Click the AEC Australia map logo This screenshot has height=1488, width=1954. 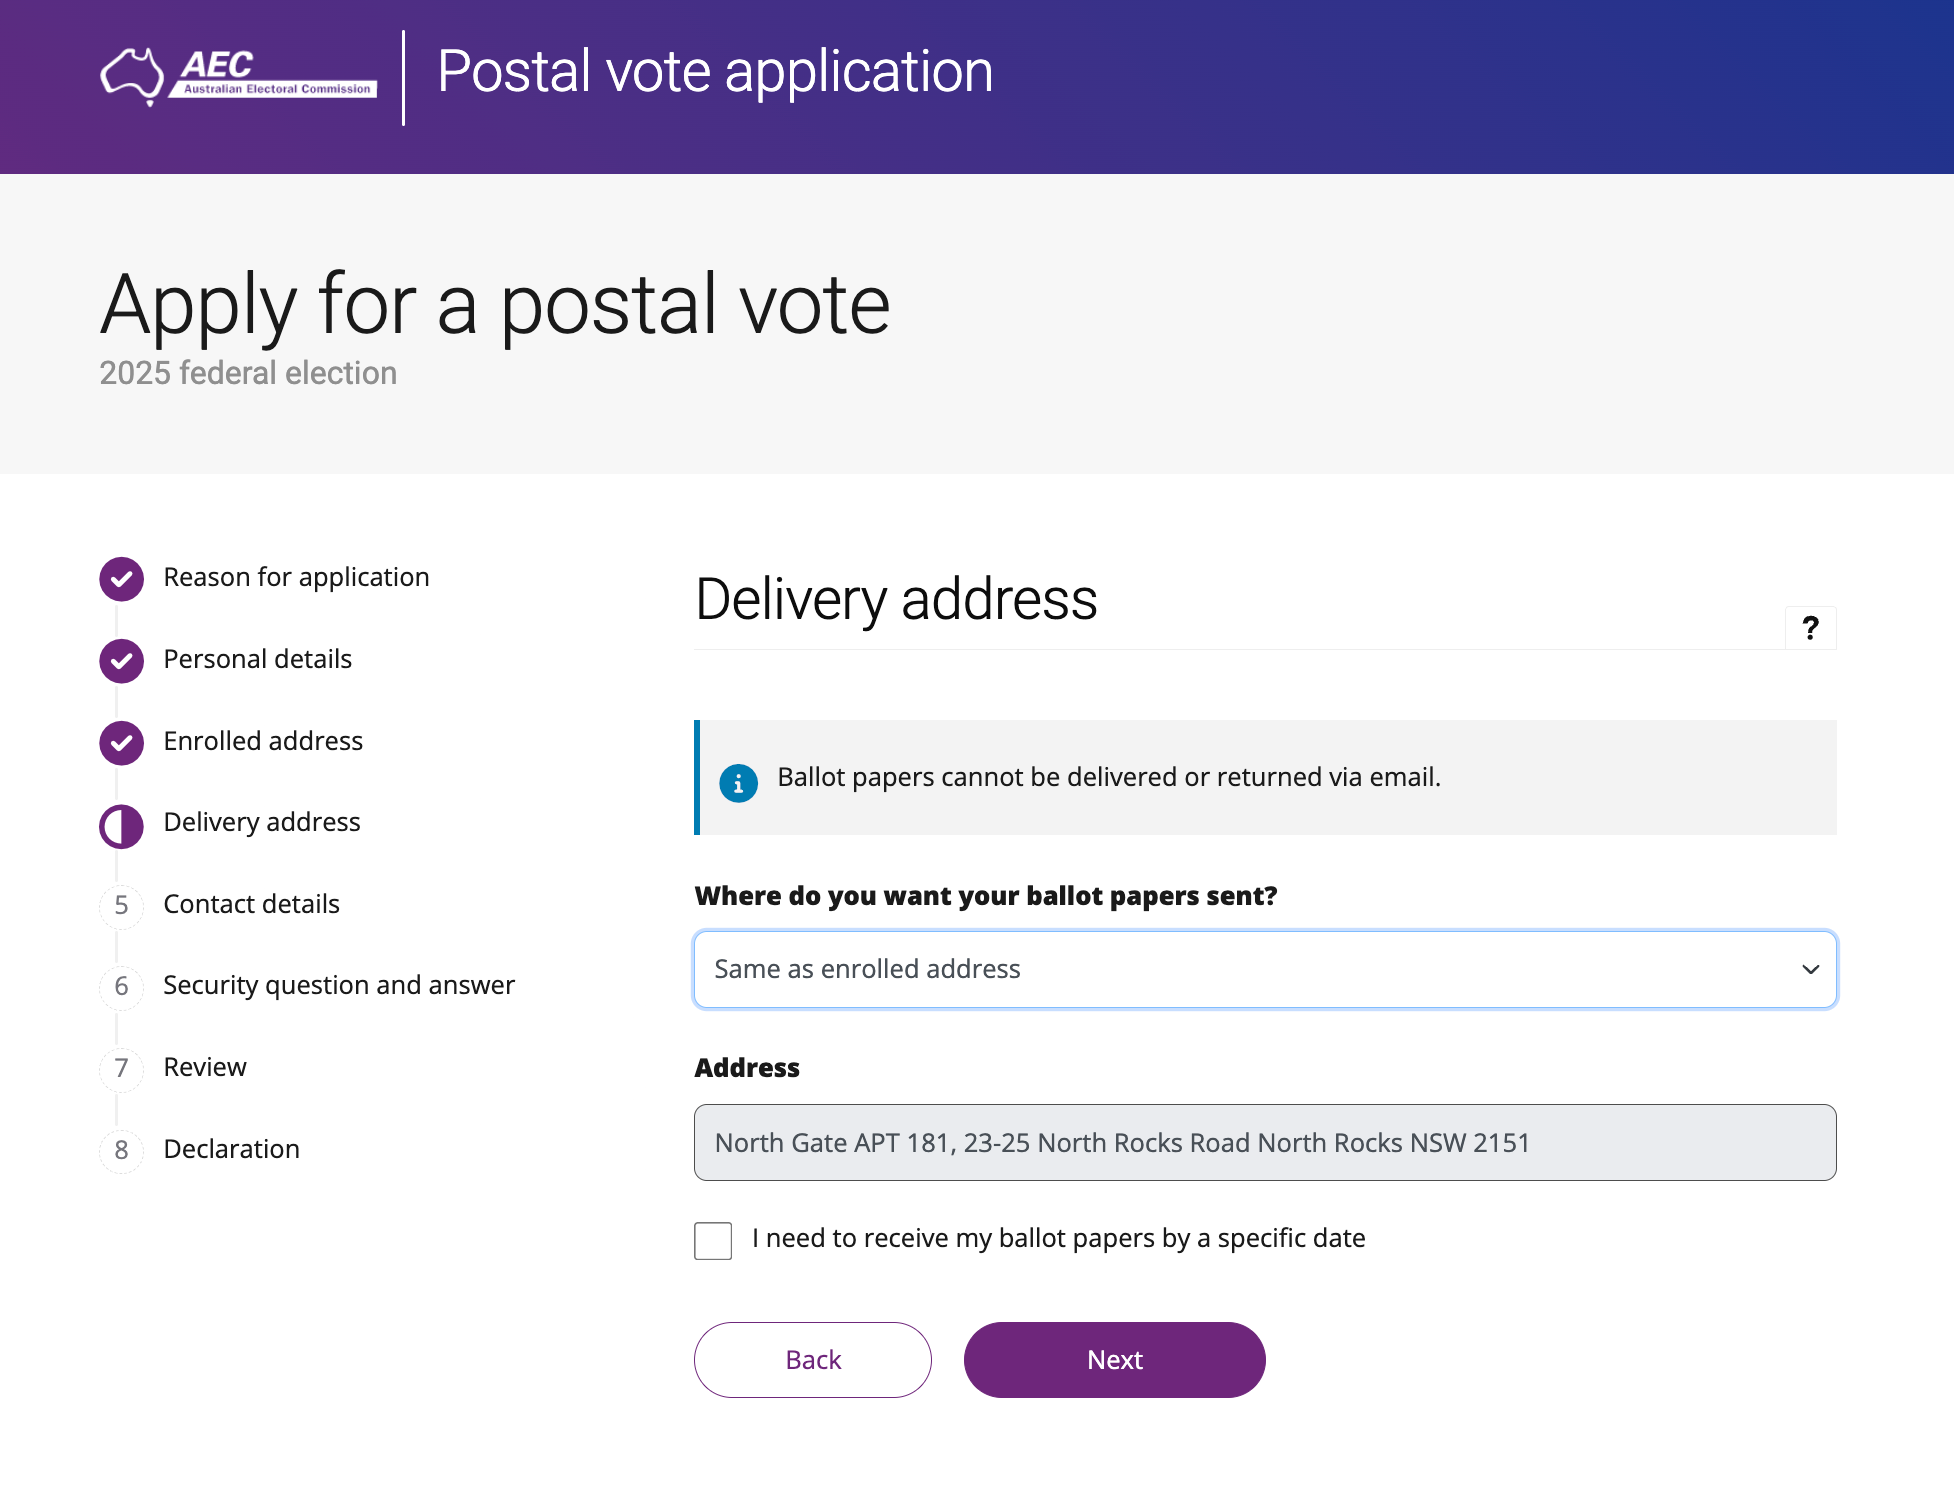point(132,76)
